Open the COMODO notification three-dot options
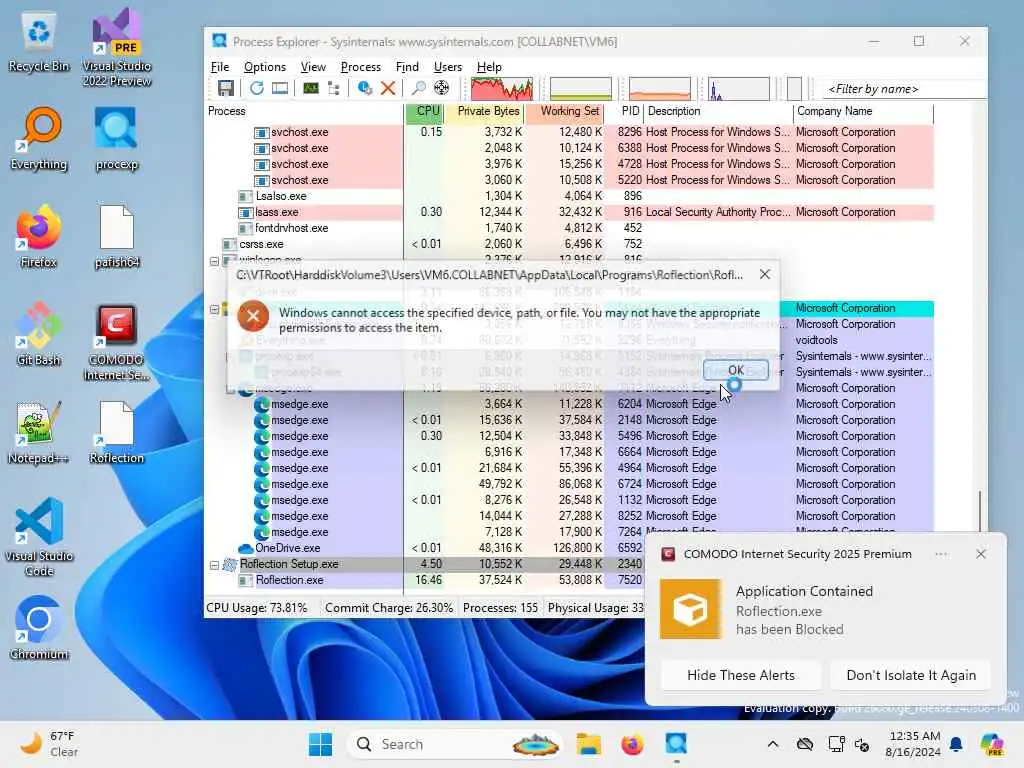The image size is (1024, 768). [941, 554]
